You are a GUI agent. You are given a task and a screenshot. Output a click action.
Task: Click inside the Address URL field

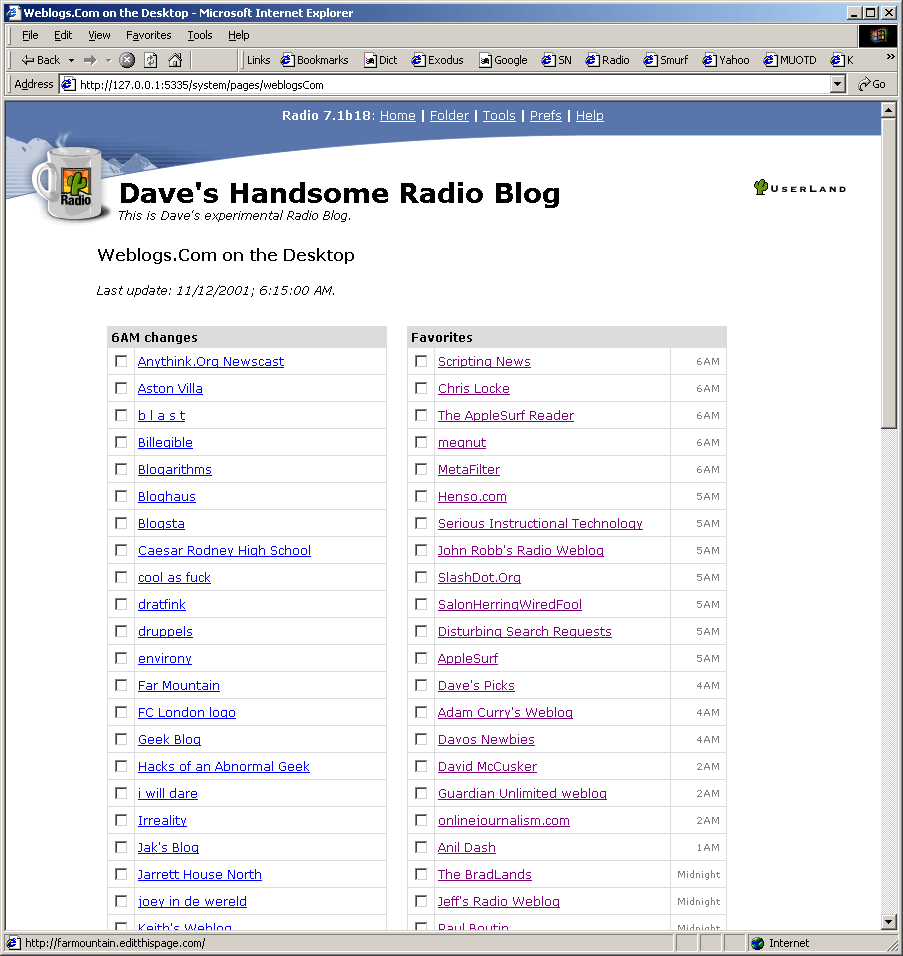(x=450, y=85)
